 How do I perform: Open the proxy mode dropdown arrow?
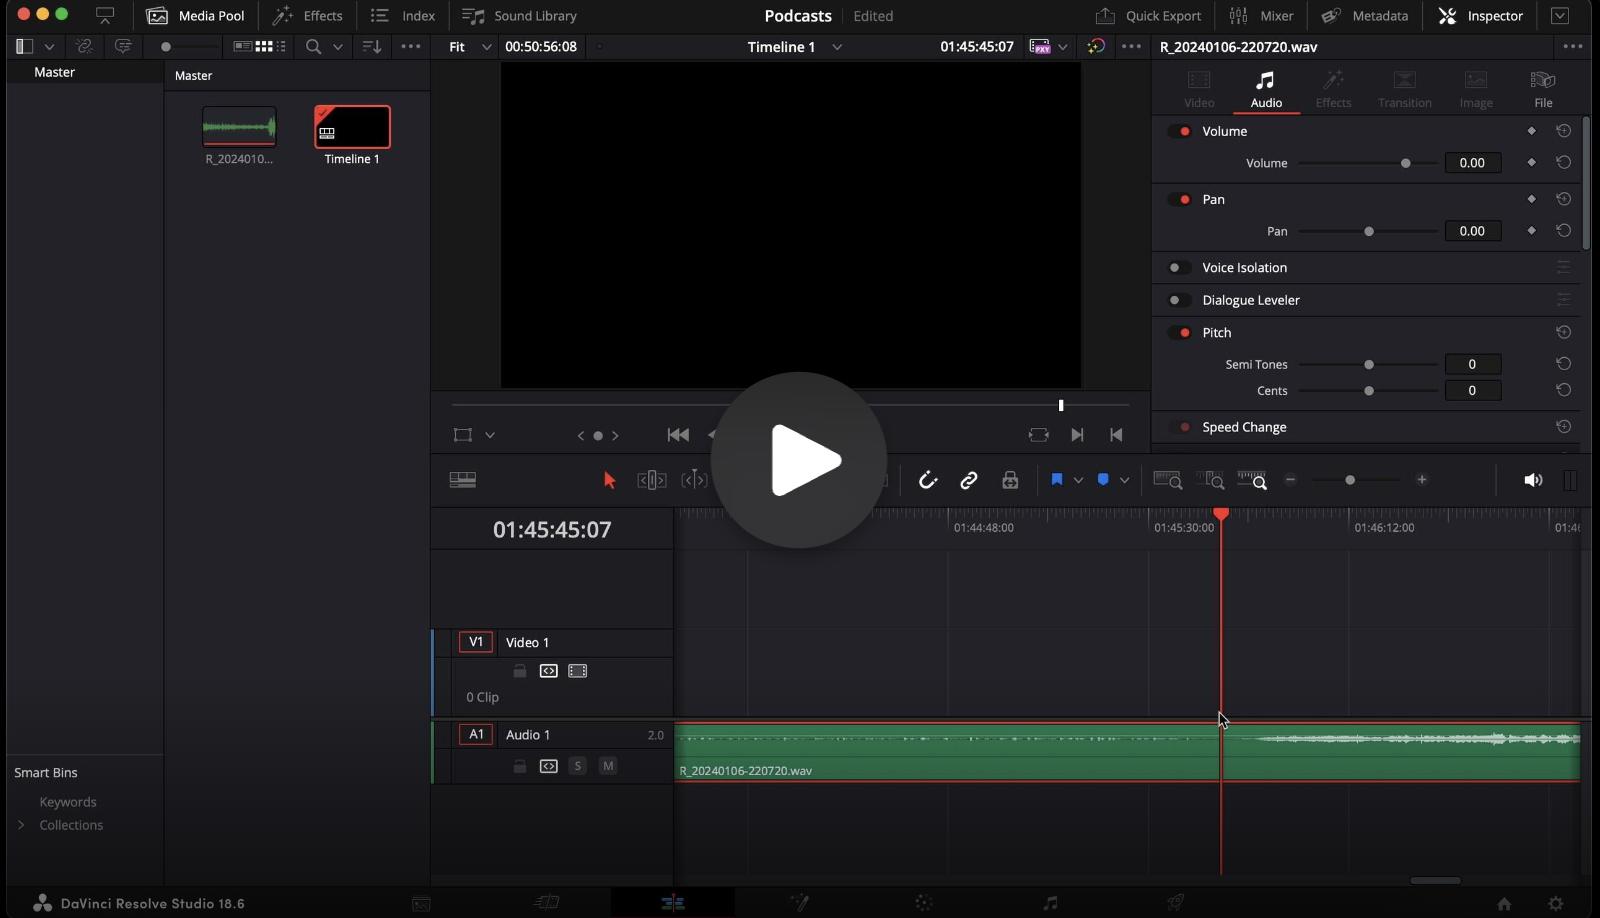[x=1063, y=47]
